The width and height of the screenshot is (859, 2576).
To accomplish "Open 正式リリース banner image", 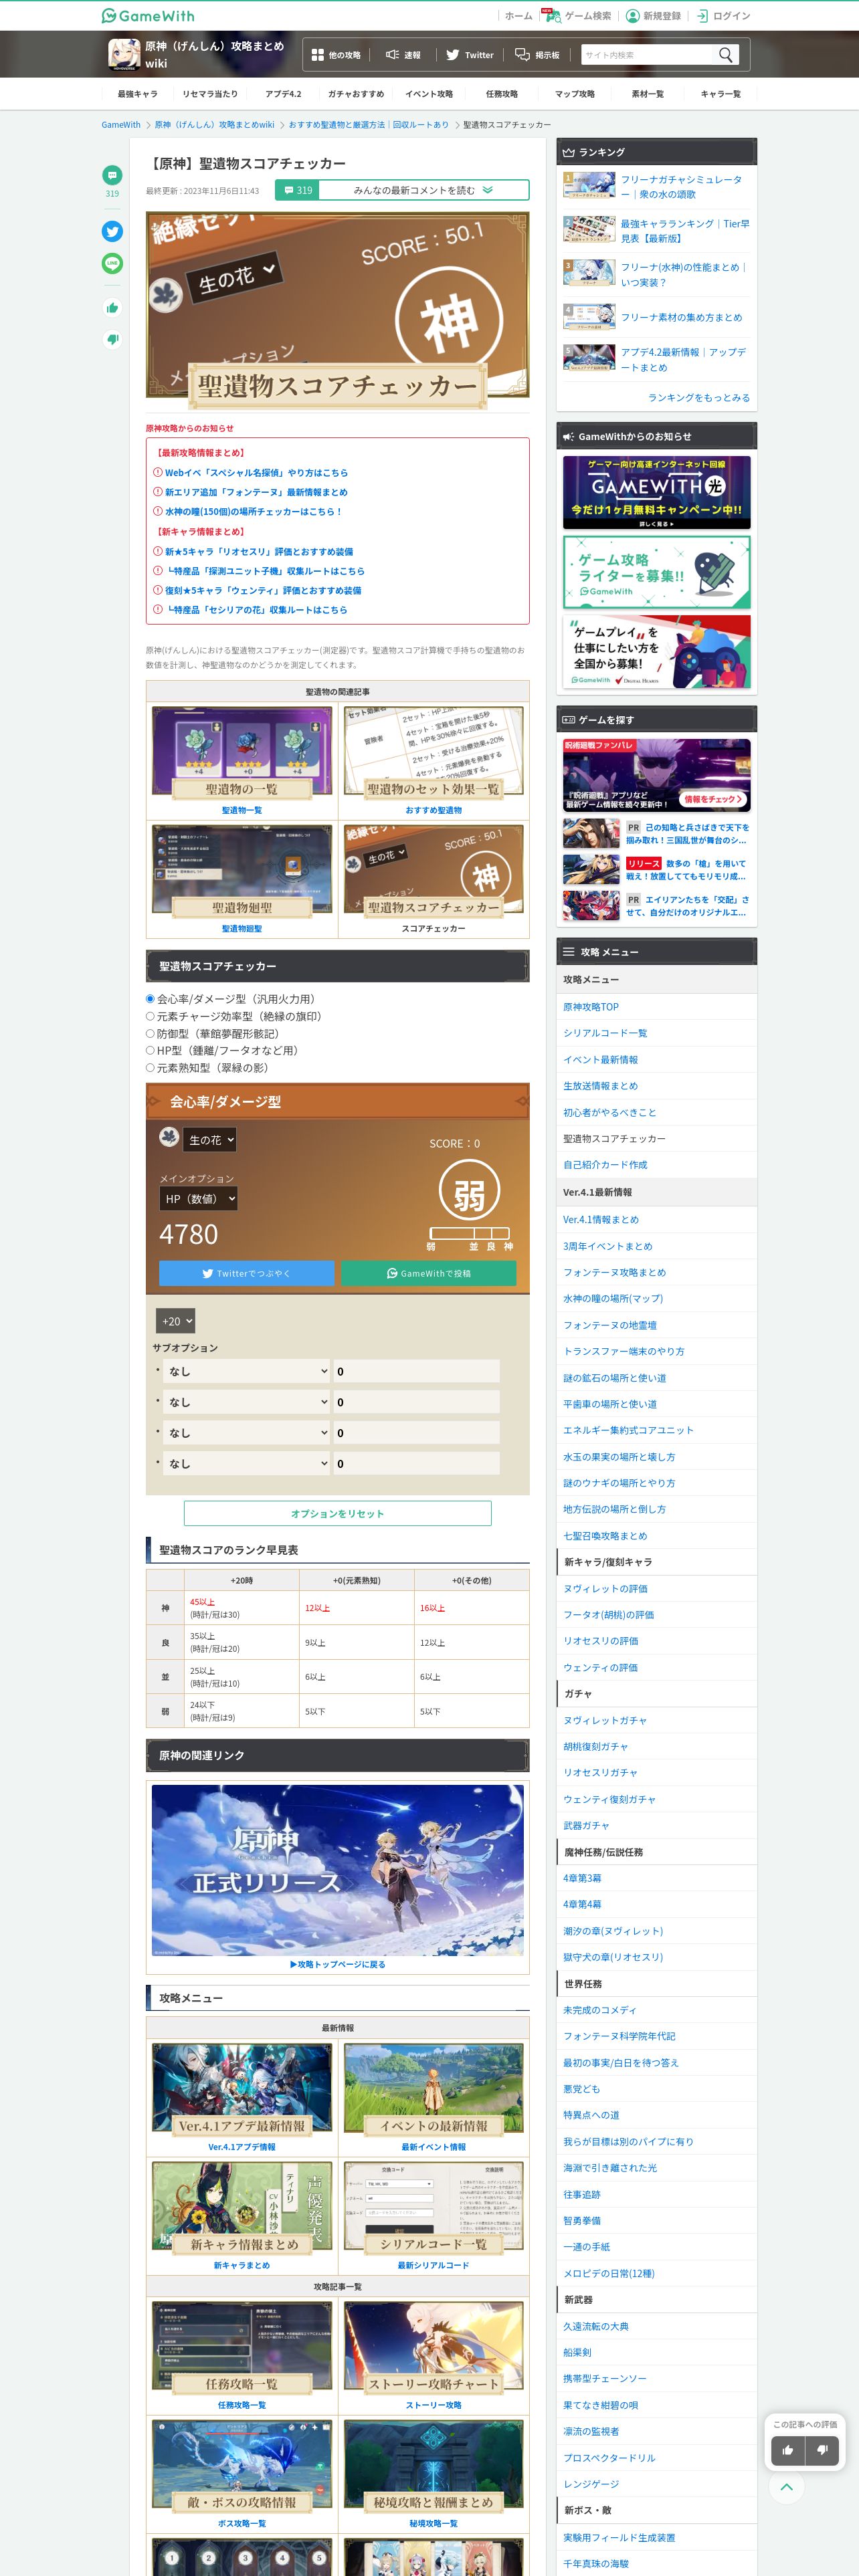I will tap(337, 1869).
